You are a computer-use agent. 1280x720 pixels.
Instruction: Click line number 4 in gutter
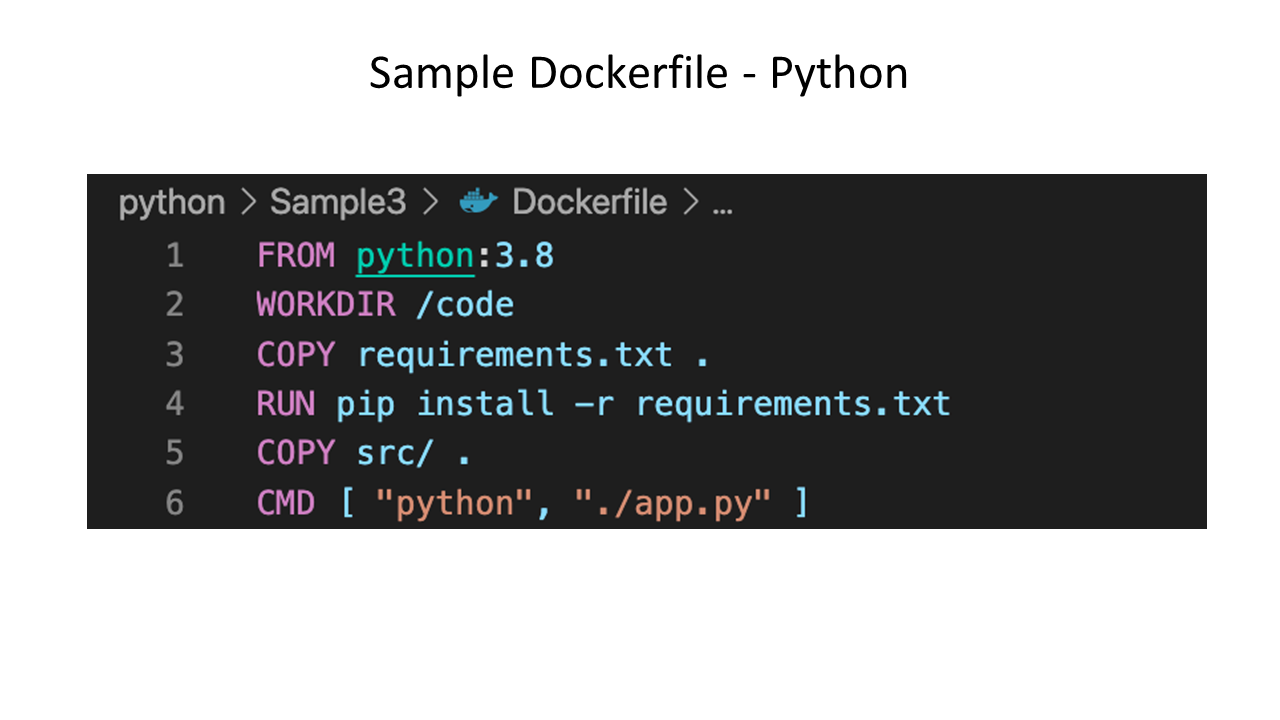tap(175, 404)
